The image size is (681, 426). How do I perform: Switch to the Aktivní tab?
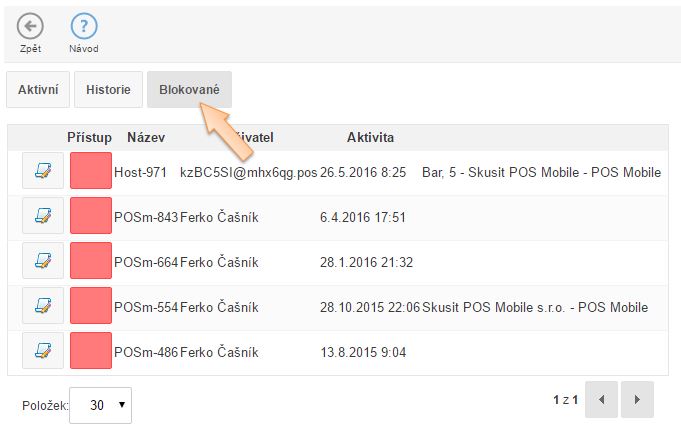click(x=38, y=89)
